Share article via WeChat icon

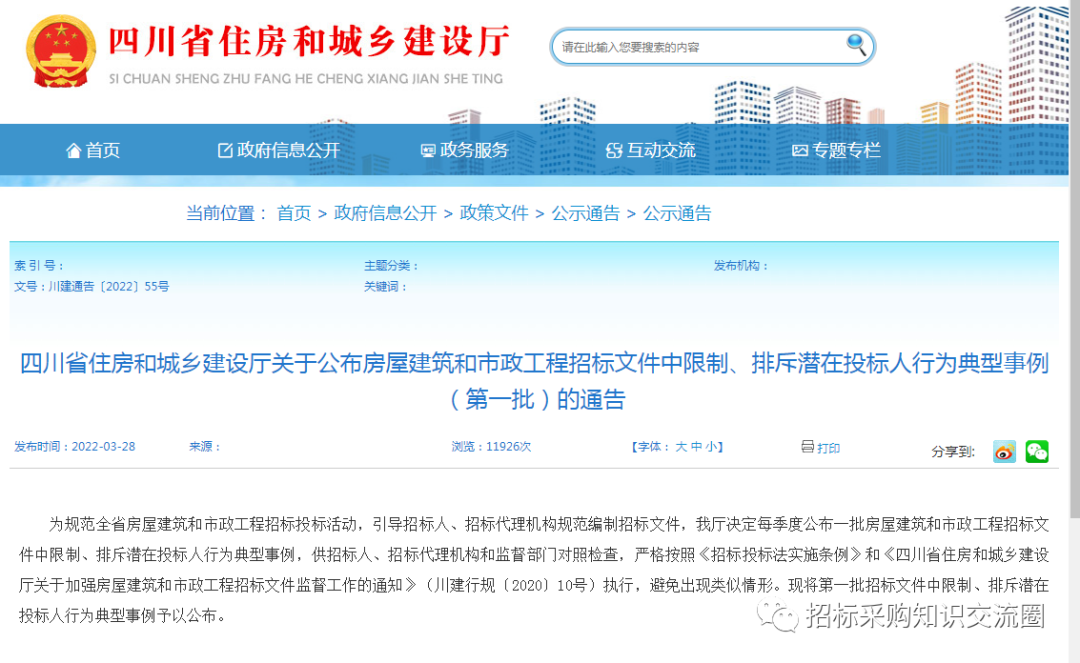pyautogui.click(x=1037, y=451)
